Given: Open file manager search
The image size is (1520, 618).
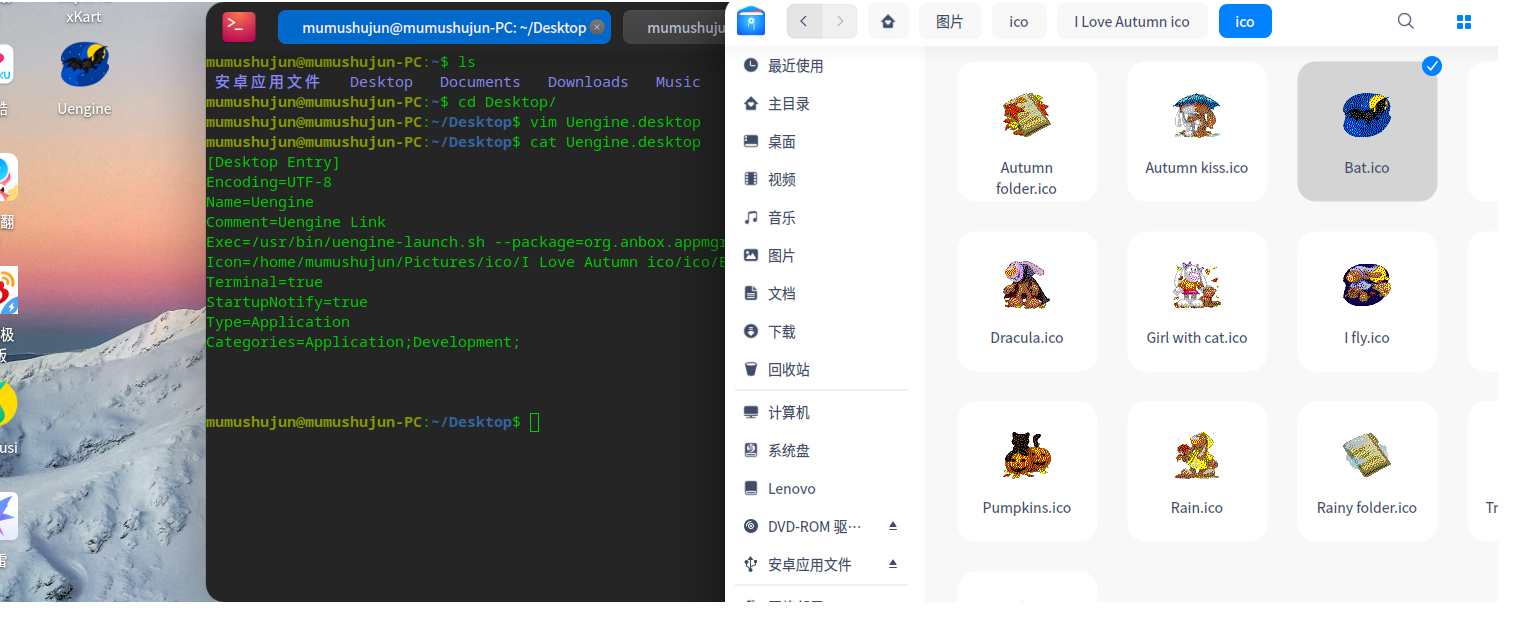Looking at the screenshot, I should [1406, 21].
